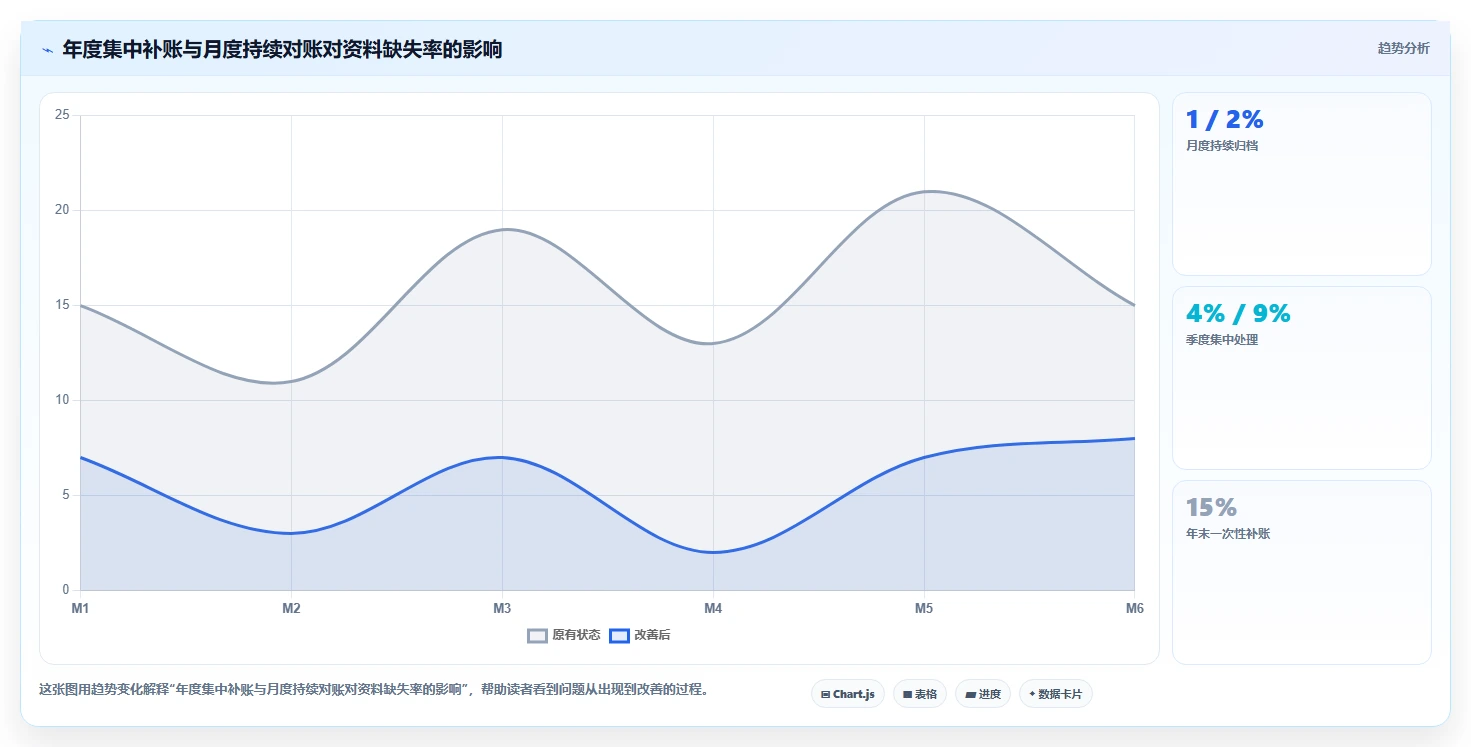
Task: Click the M4 x-axis label
Action: click(x=713, y=608)
